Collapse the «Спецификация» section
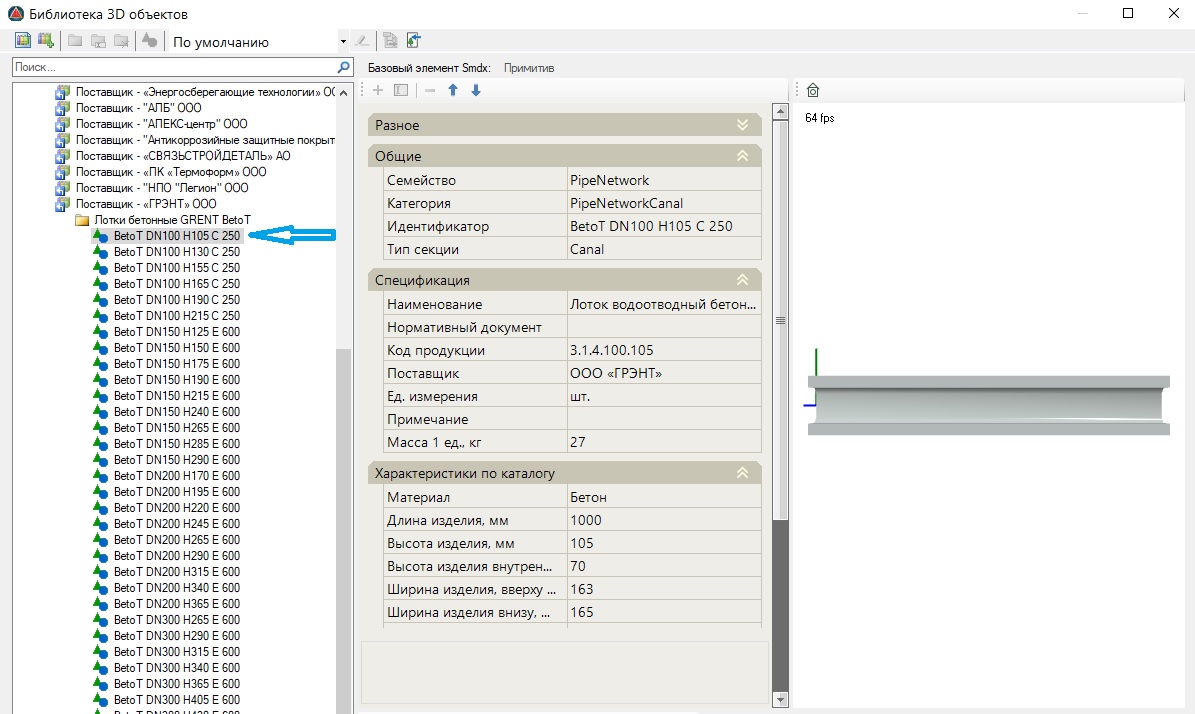The image size is (1195, 714). [x=742, y=280]
